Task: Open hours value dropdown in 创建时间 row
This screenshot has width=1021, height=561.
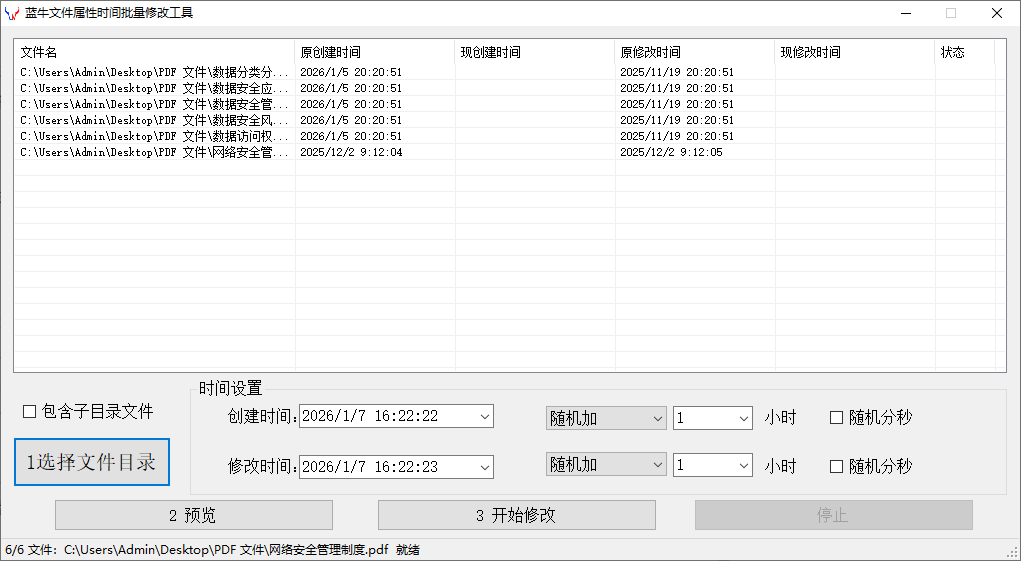Action: coord(744,418)
